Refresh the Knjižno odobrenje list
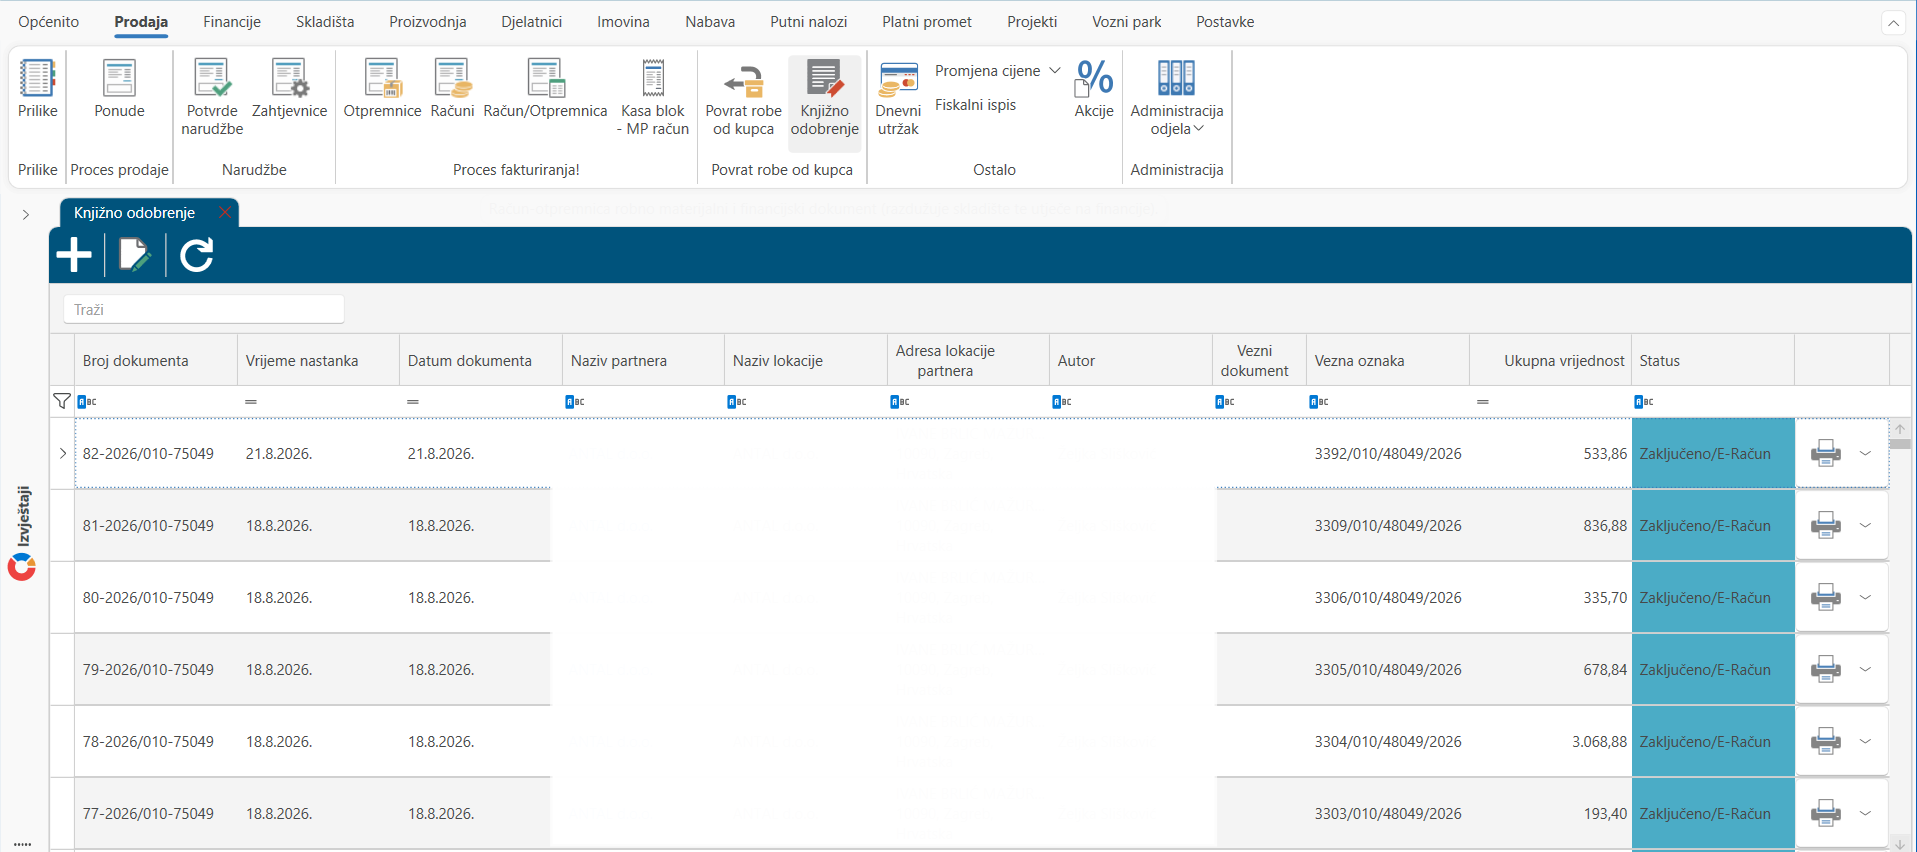This screenshot has width=1917, height=852. click(197, 255)
